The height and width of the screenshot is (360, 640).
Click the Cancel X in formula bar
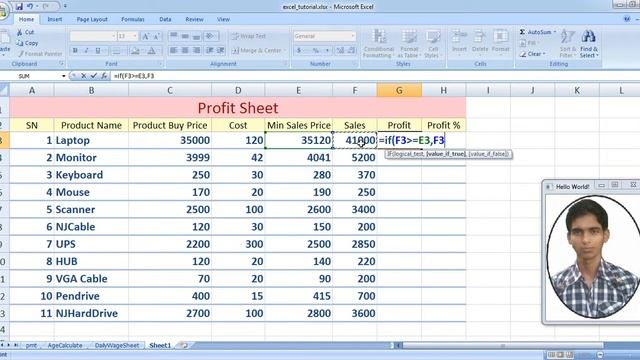[x=84, y=76]
